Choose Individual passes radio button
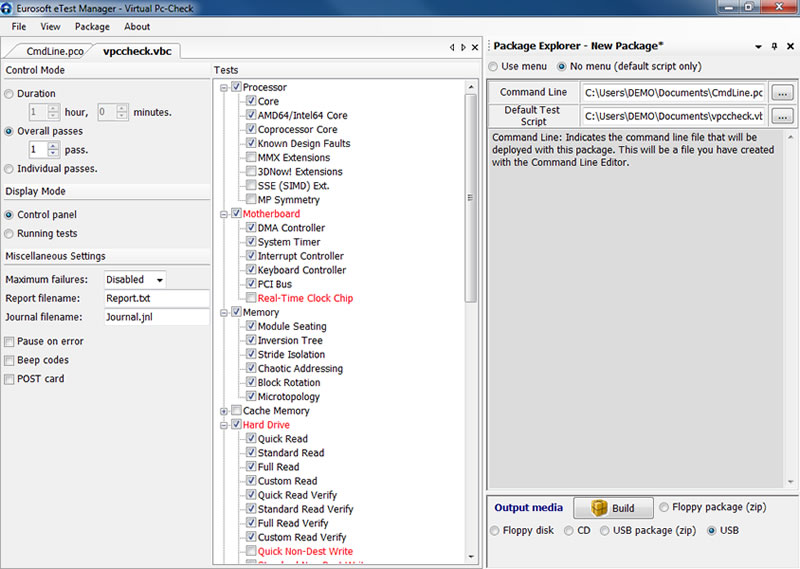The width and height of the screenshot is (800, 569). click(9, 169)
